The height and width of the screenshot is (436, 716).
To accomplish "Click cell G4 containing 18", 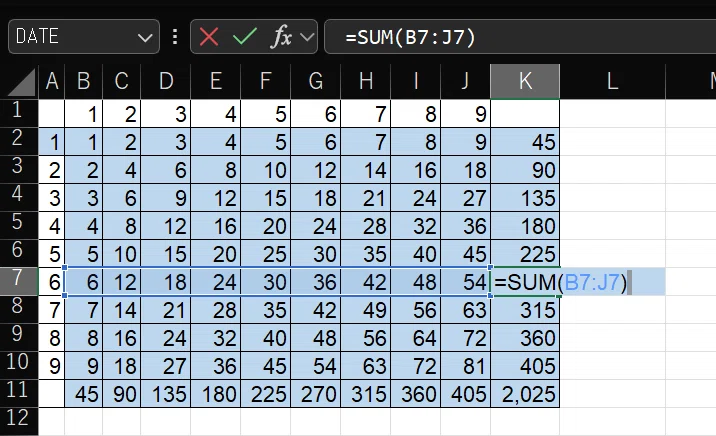I will click(x=316, y=198).
